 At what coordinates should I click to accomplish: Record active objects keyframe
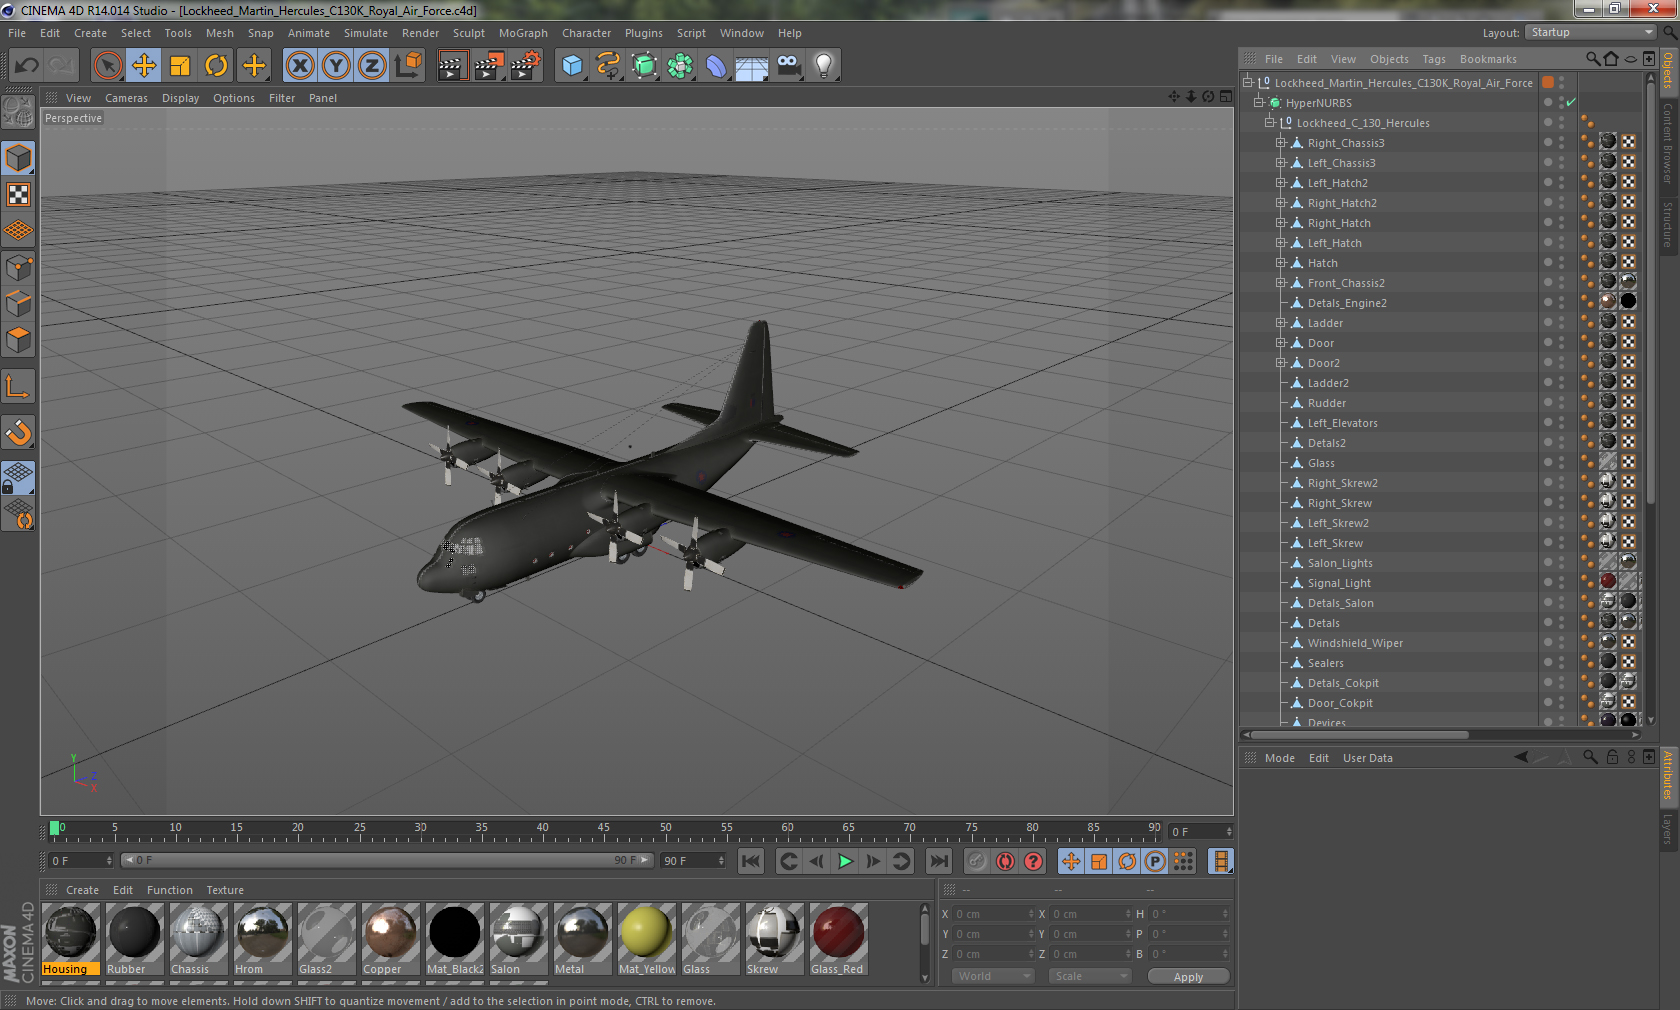(x=977, y=861)
